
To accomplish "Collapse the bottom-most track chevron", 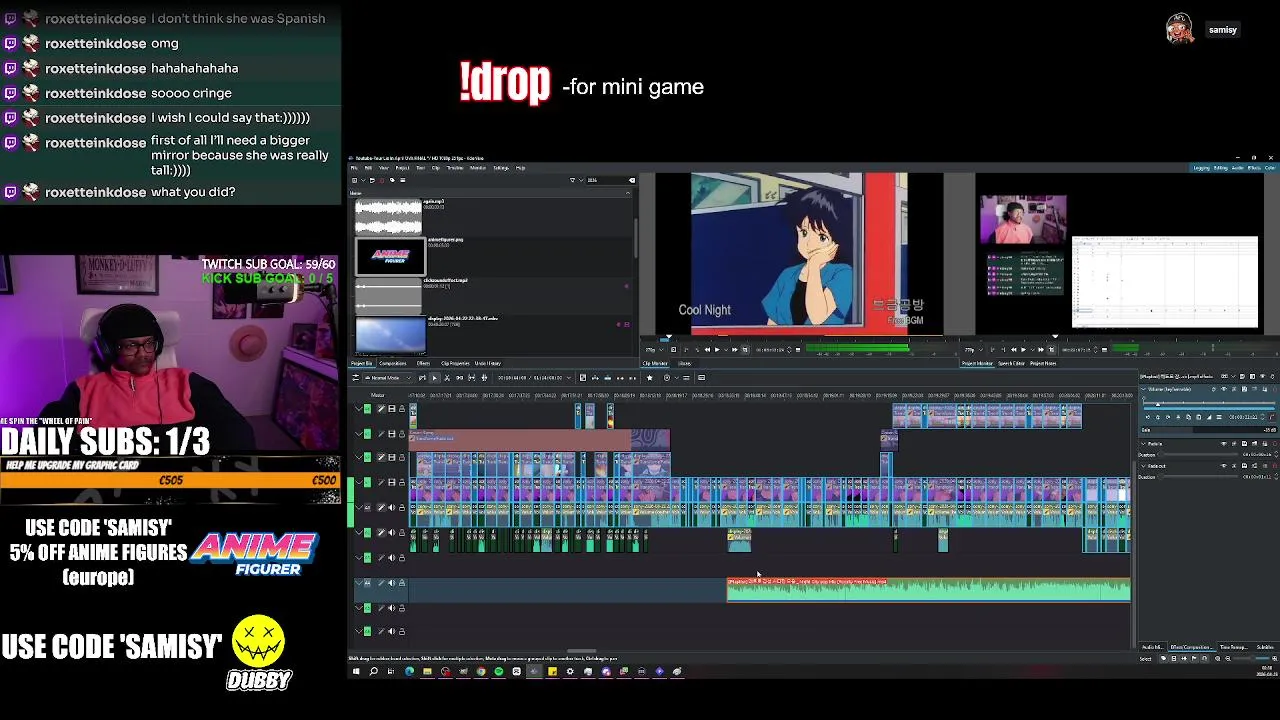I will click(x=359, y=631).
